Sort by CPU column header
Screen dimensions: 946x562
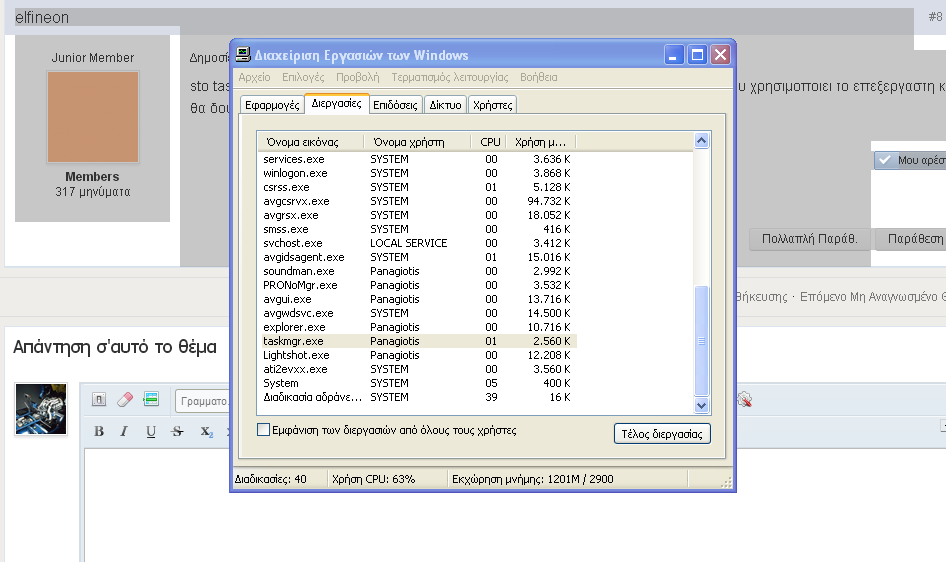(x=489, y=142)
